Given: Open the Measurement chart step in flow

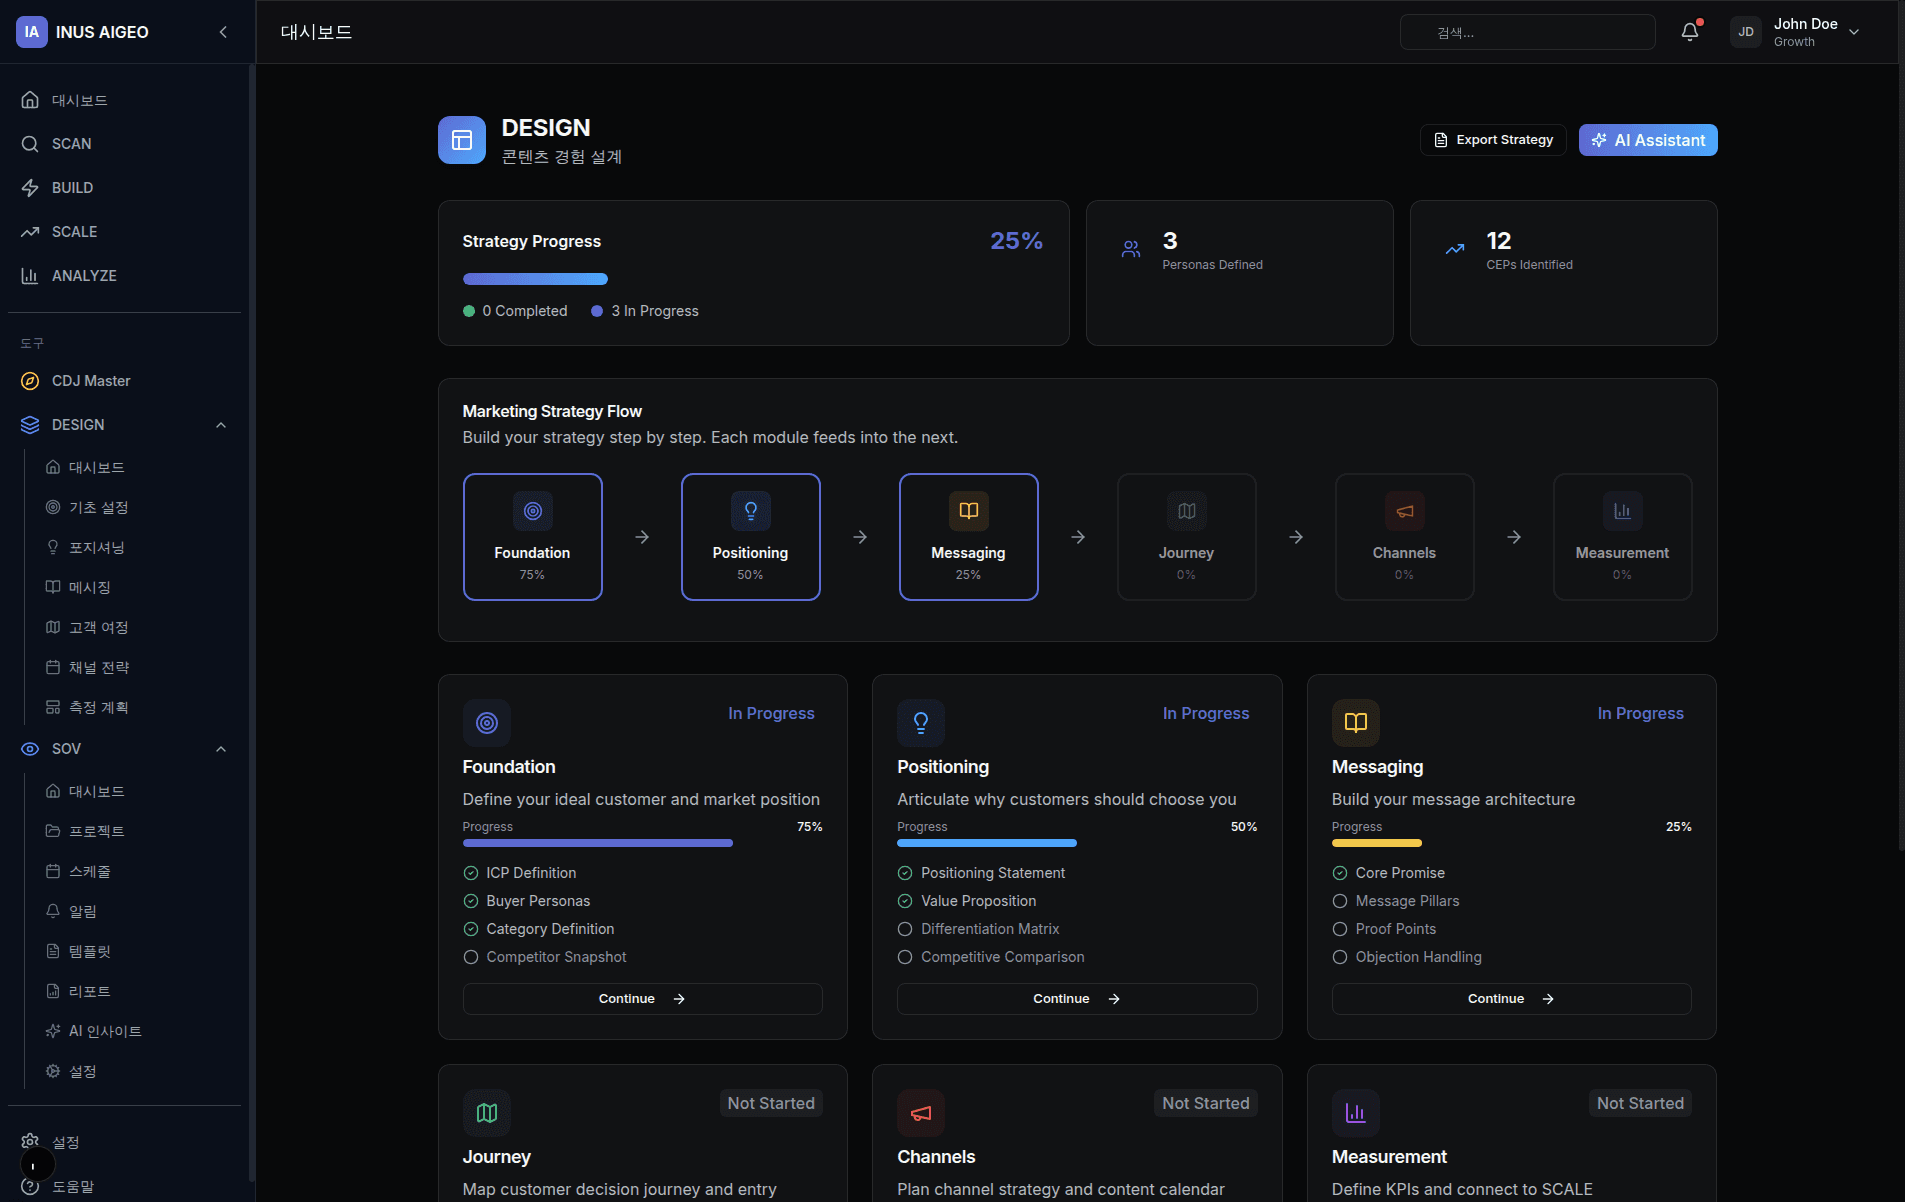Looking at the screenshot, I should point(1621,511).
